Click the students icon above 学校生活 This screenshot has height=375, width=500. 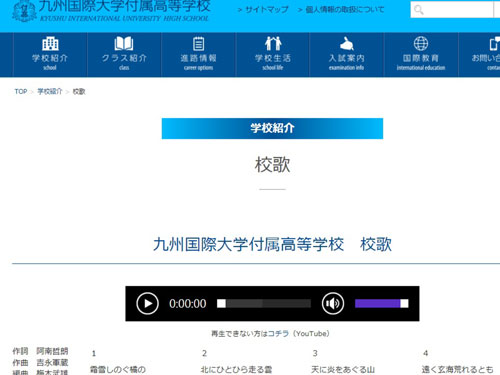(x=273, y=43)
